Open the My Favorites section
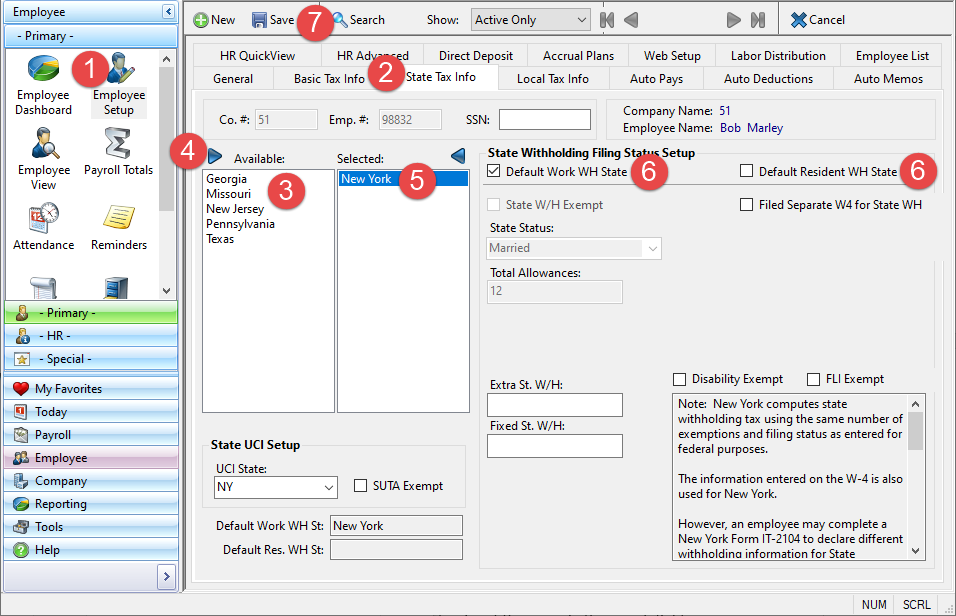 (91, 389)
